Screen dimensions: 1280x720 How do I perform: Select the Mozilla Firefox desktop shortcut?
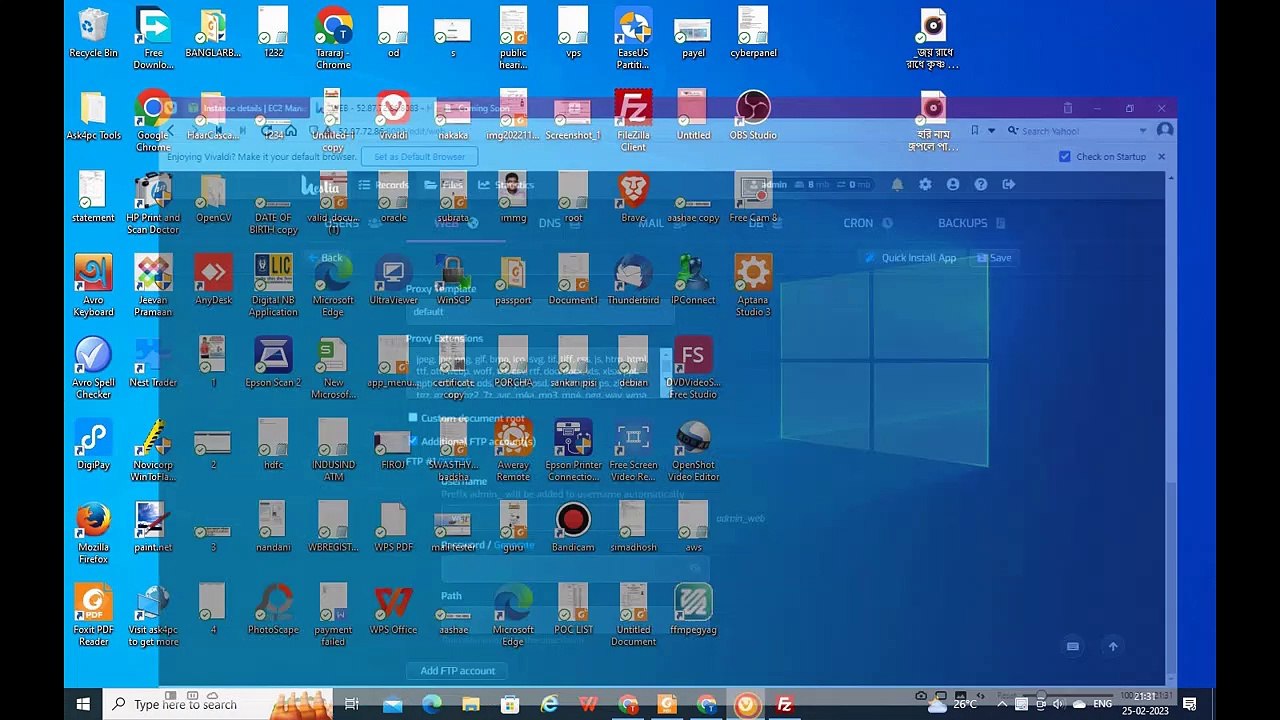(x=93, y=534)
